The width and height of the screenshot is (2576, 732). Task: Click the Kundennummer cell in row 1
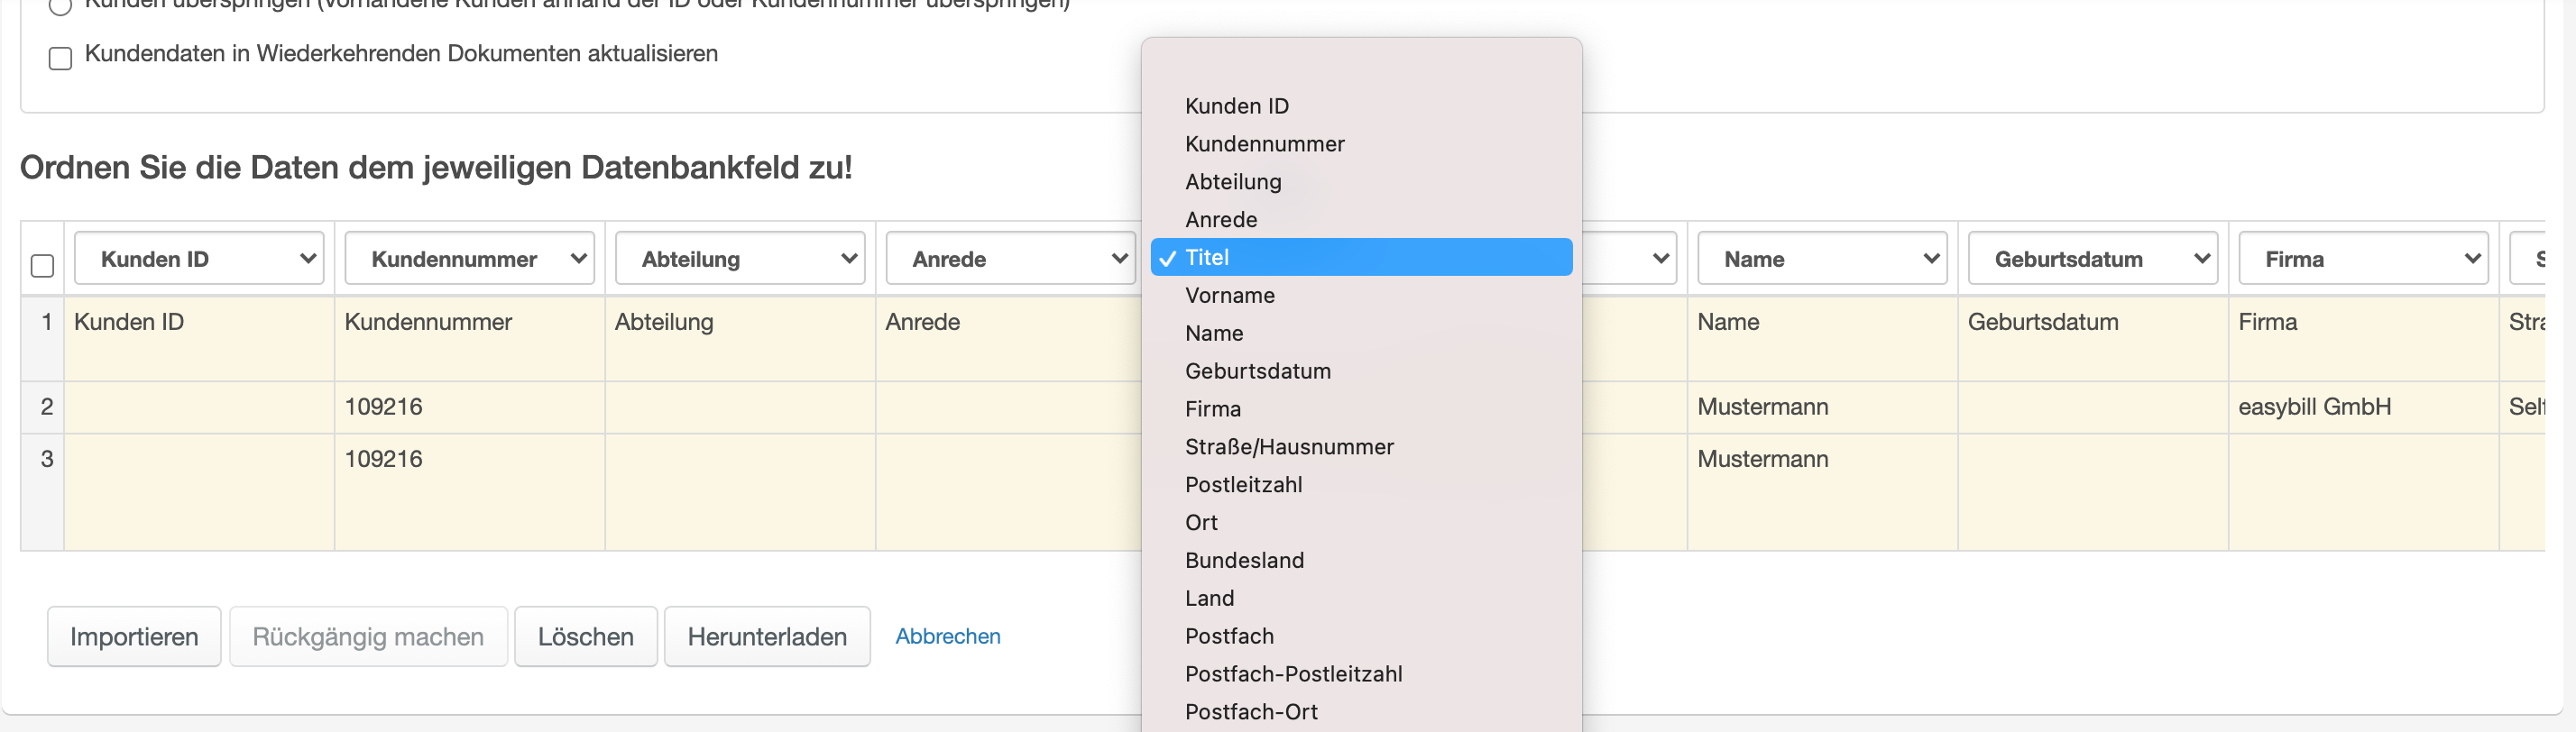pyautogui.click(x=469, y=338)
